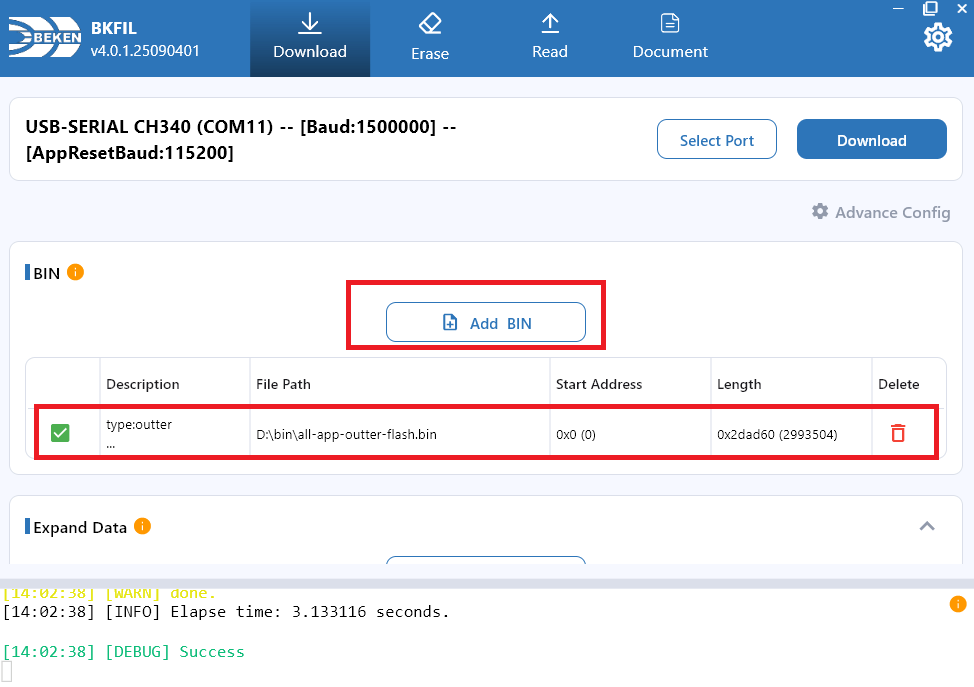974x687 pixels.
Task: Click the orange info icon in log panel
Action: click(957, 604)
